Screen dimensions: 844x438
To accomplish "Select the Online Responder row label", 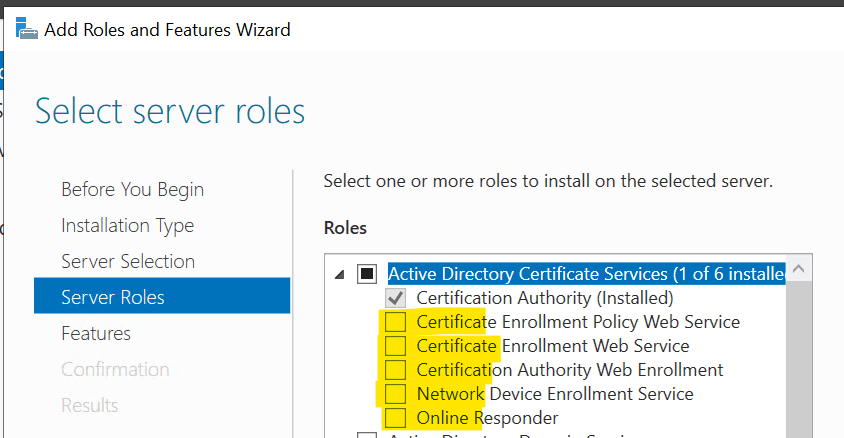I will 487,418.
